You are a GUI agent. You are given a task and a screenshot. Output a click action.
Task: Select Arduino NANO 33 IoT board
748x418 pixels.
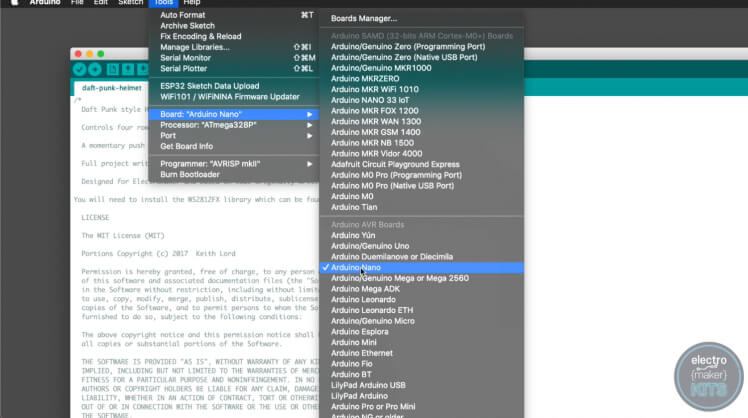pos(422,100)
